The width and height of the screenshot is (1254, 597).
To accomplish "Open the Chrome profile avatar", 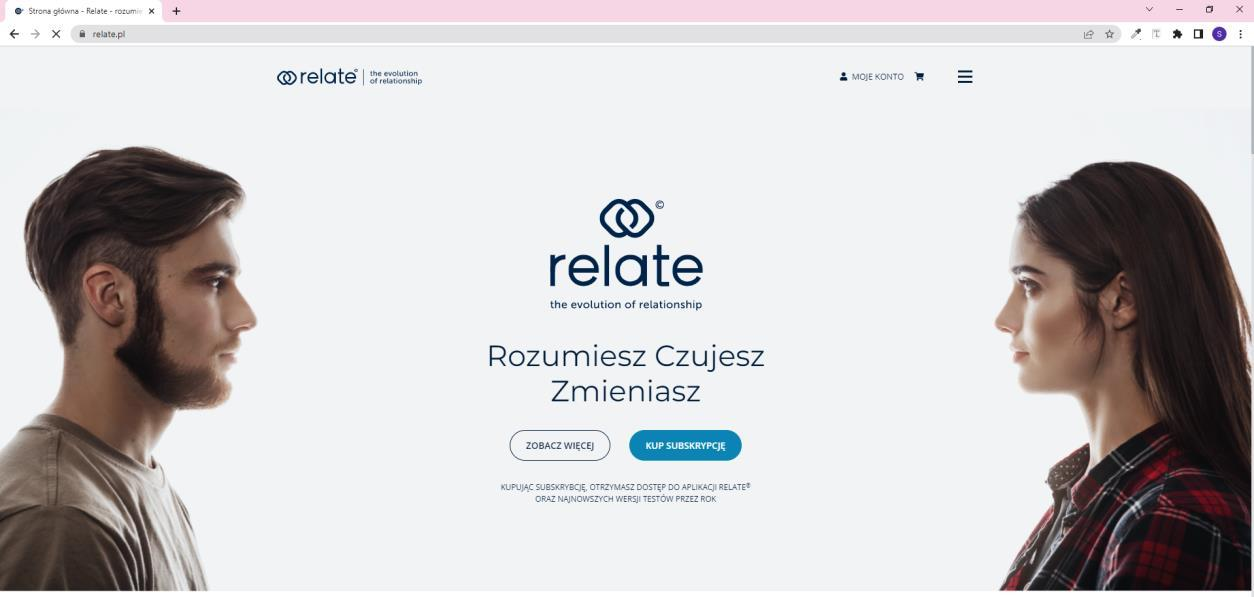I will (x=1219, y=33).
